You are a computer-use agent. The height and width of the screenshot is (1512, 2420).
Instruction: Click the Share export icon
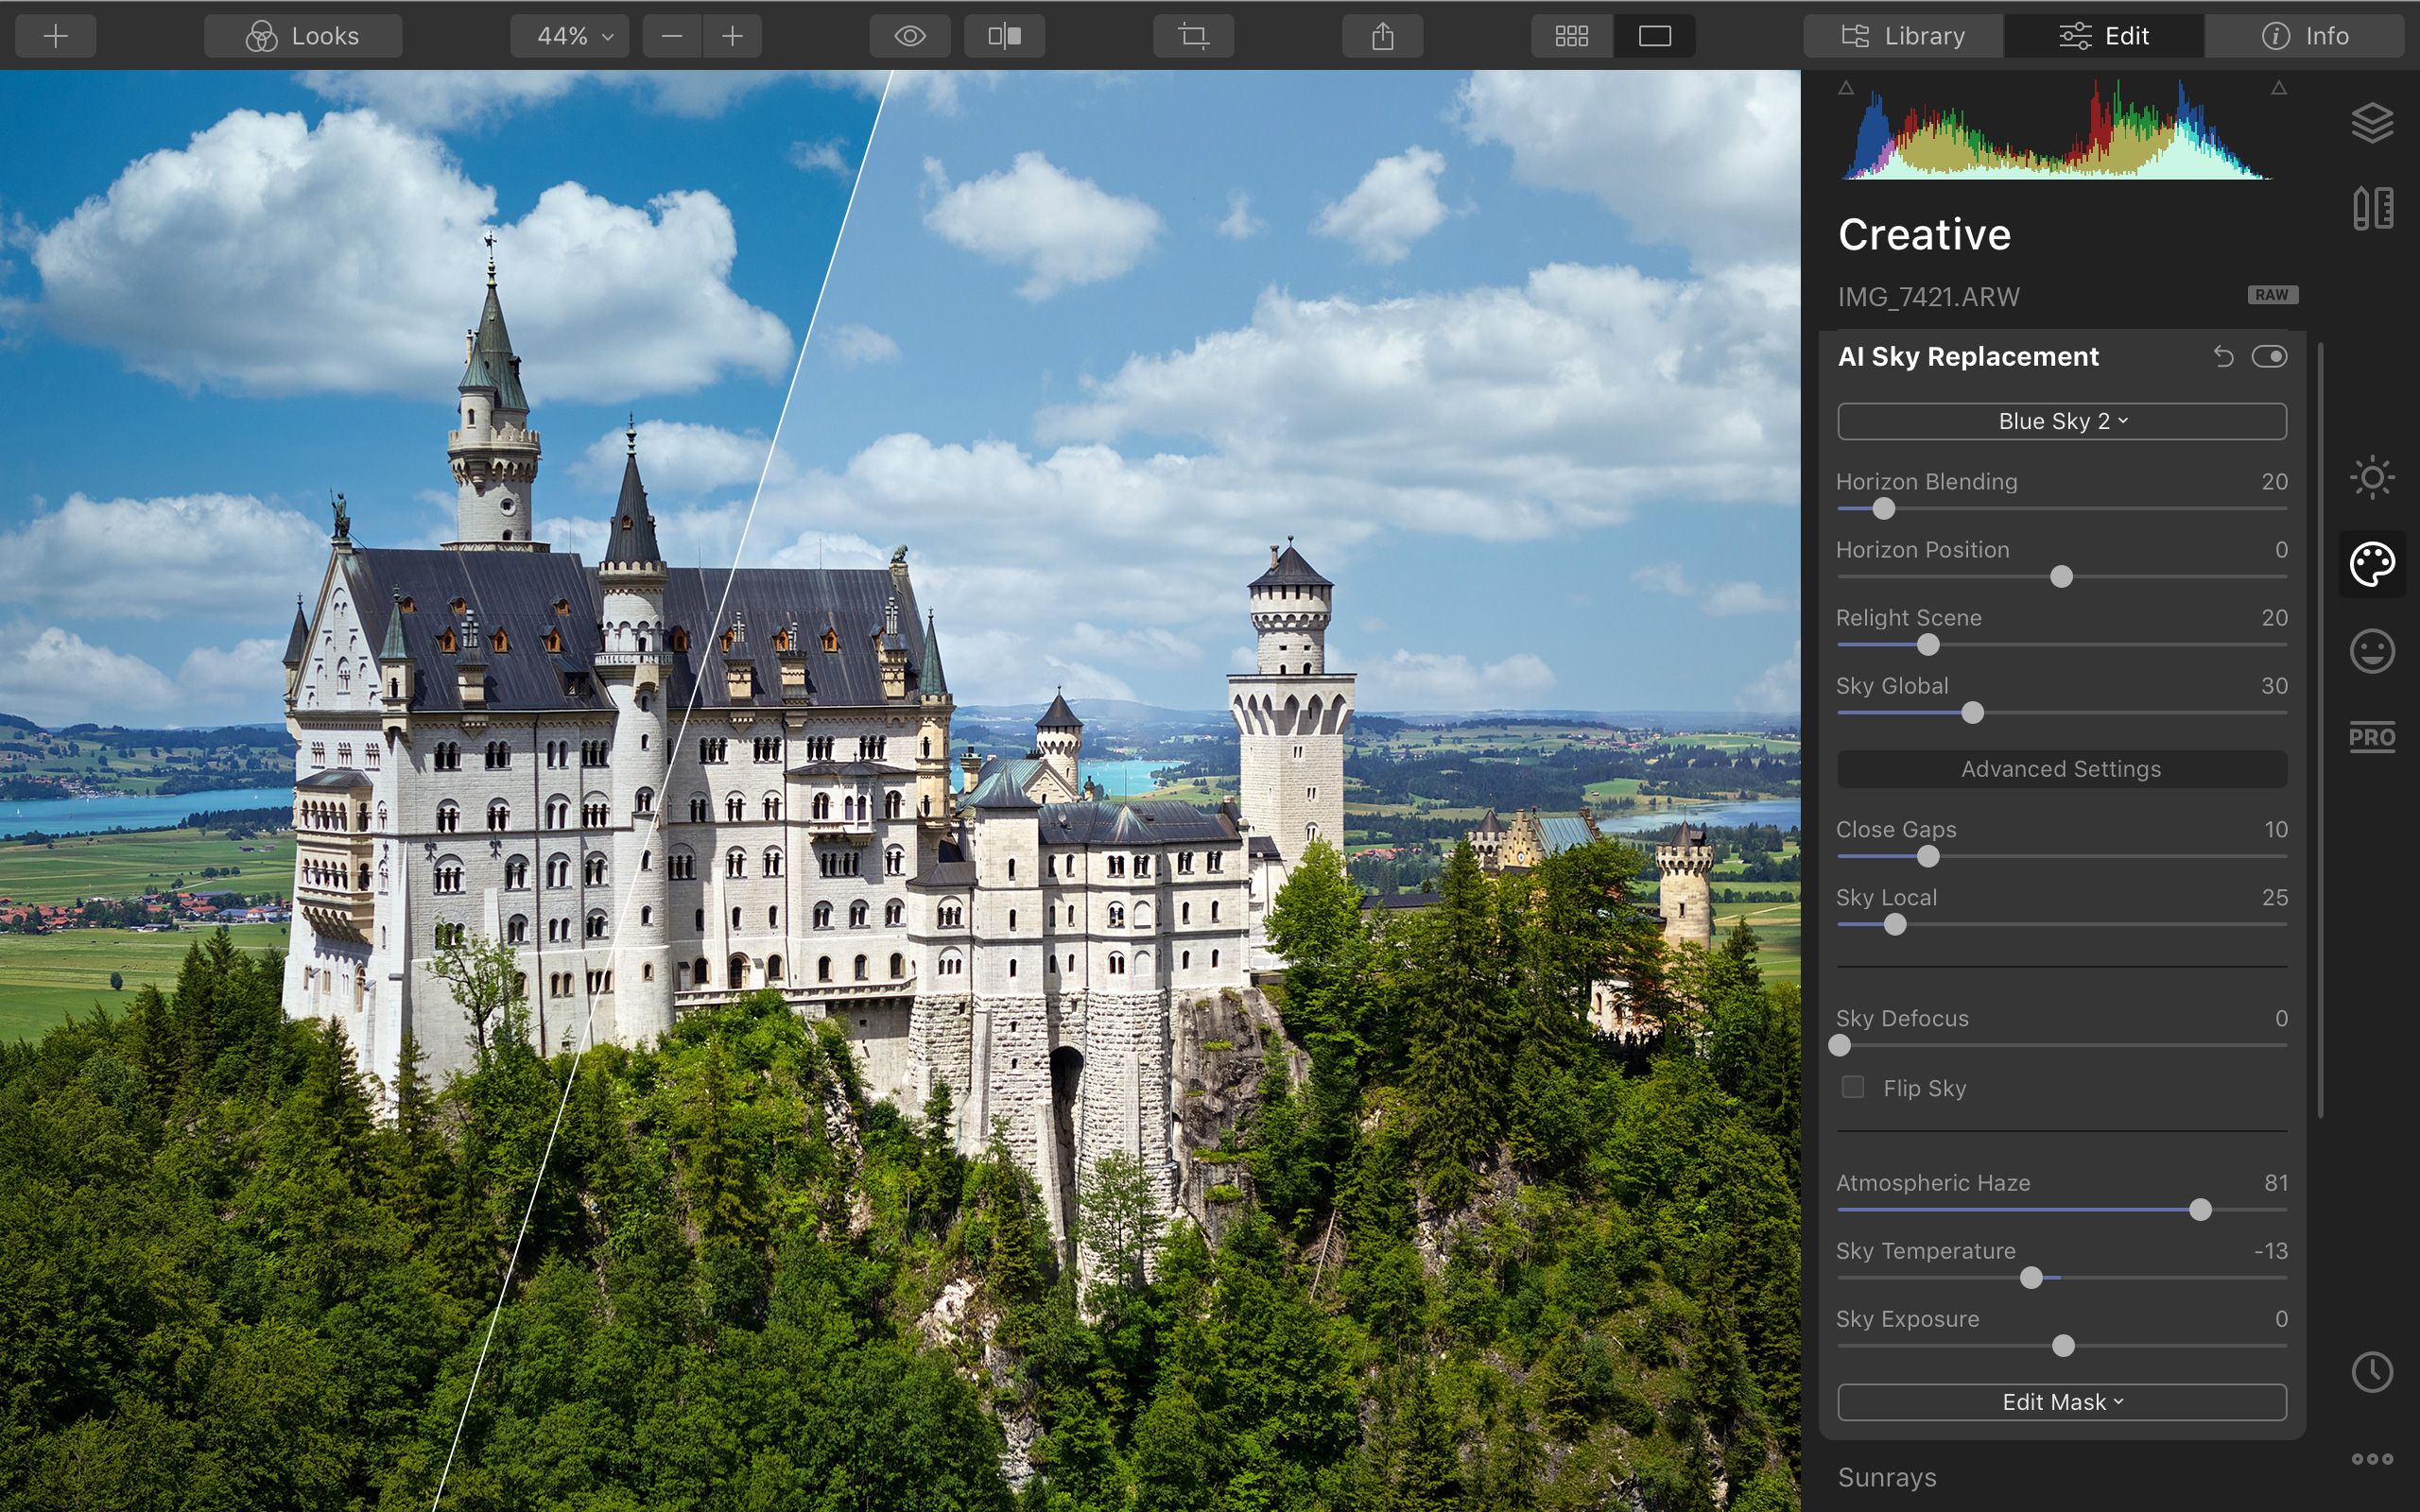(x=1383, y=36)
